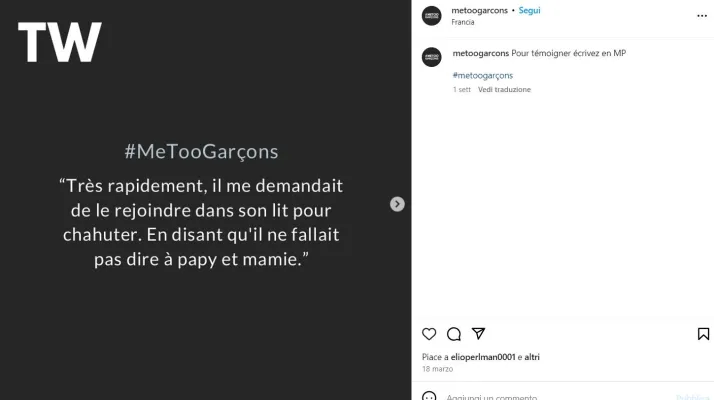
Task: Go to next carousel slide arrow
Action: (397, 204)
